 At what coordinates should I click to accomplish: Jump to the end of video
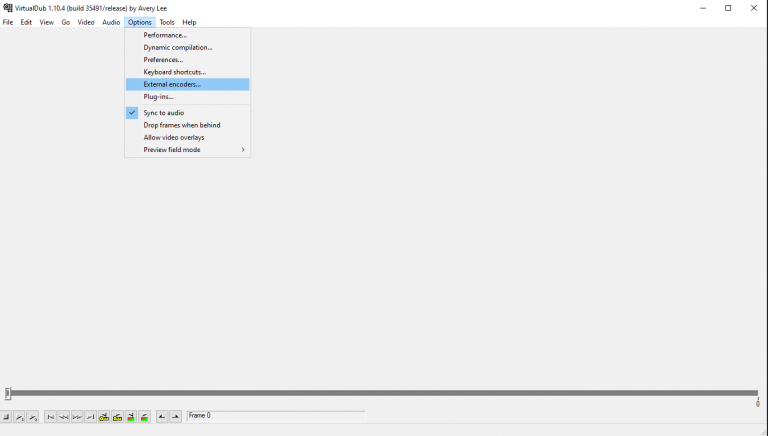(91, 417)
